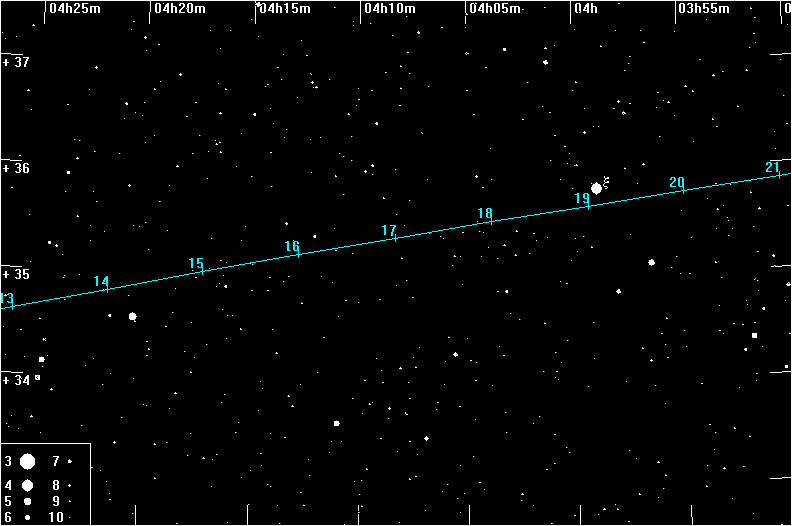Image resolution: width=792 pixels, height=526 pixels.
Task: Click the 04h10m right ascension label
Action: coord(389,9)
